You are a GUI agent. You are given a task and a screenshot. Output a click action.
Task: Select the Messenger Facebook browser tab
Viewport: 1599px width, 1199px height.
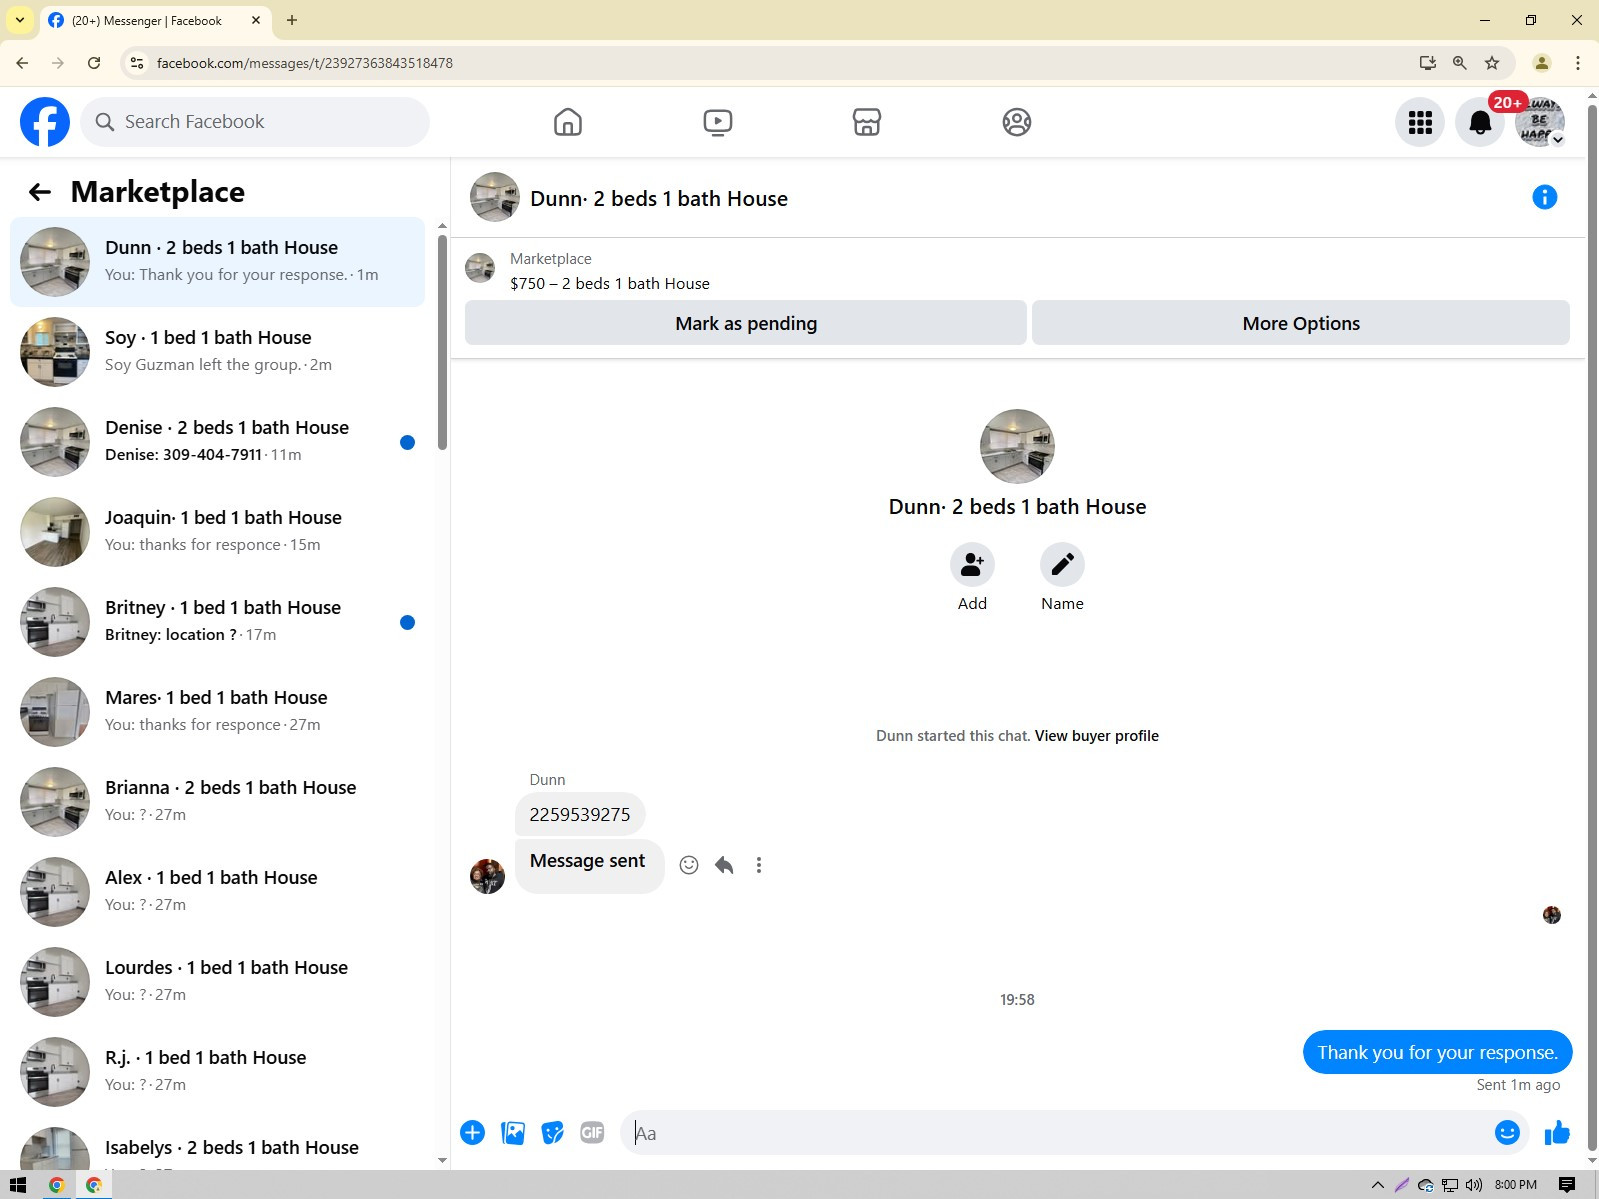point(155,20)
